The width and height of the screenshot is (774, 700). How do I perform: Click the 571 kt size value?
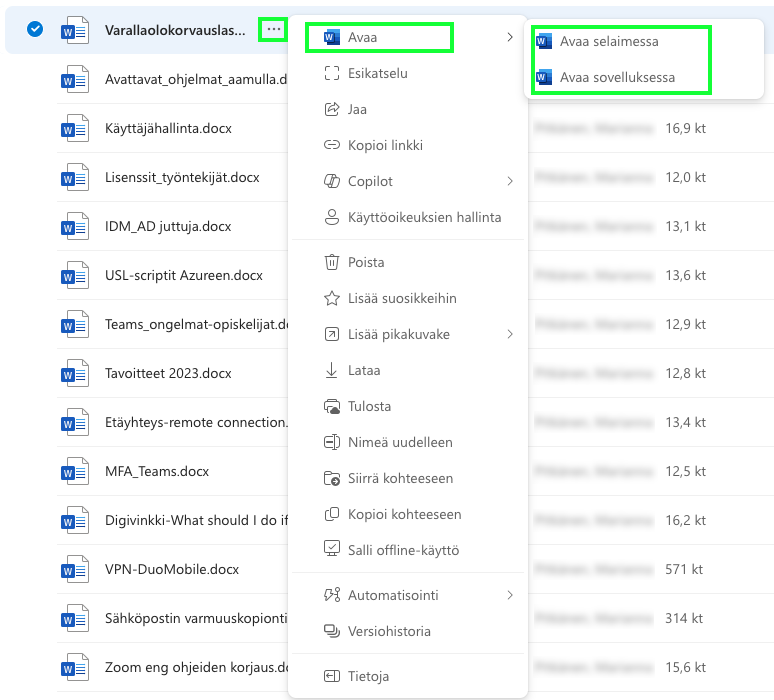click(684, 569)
